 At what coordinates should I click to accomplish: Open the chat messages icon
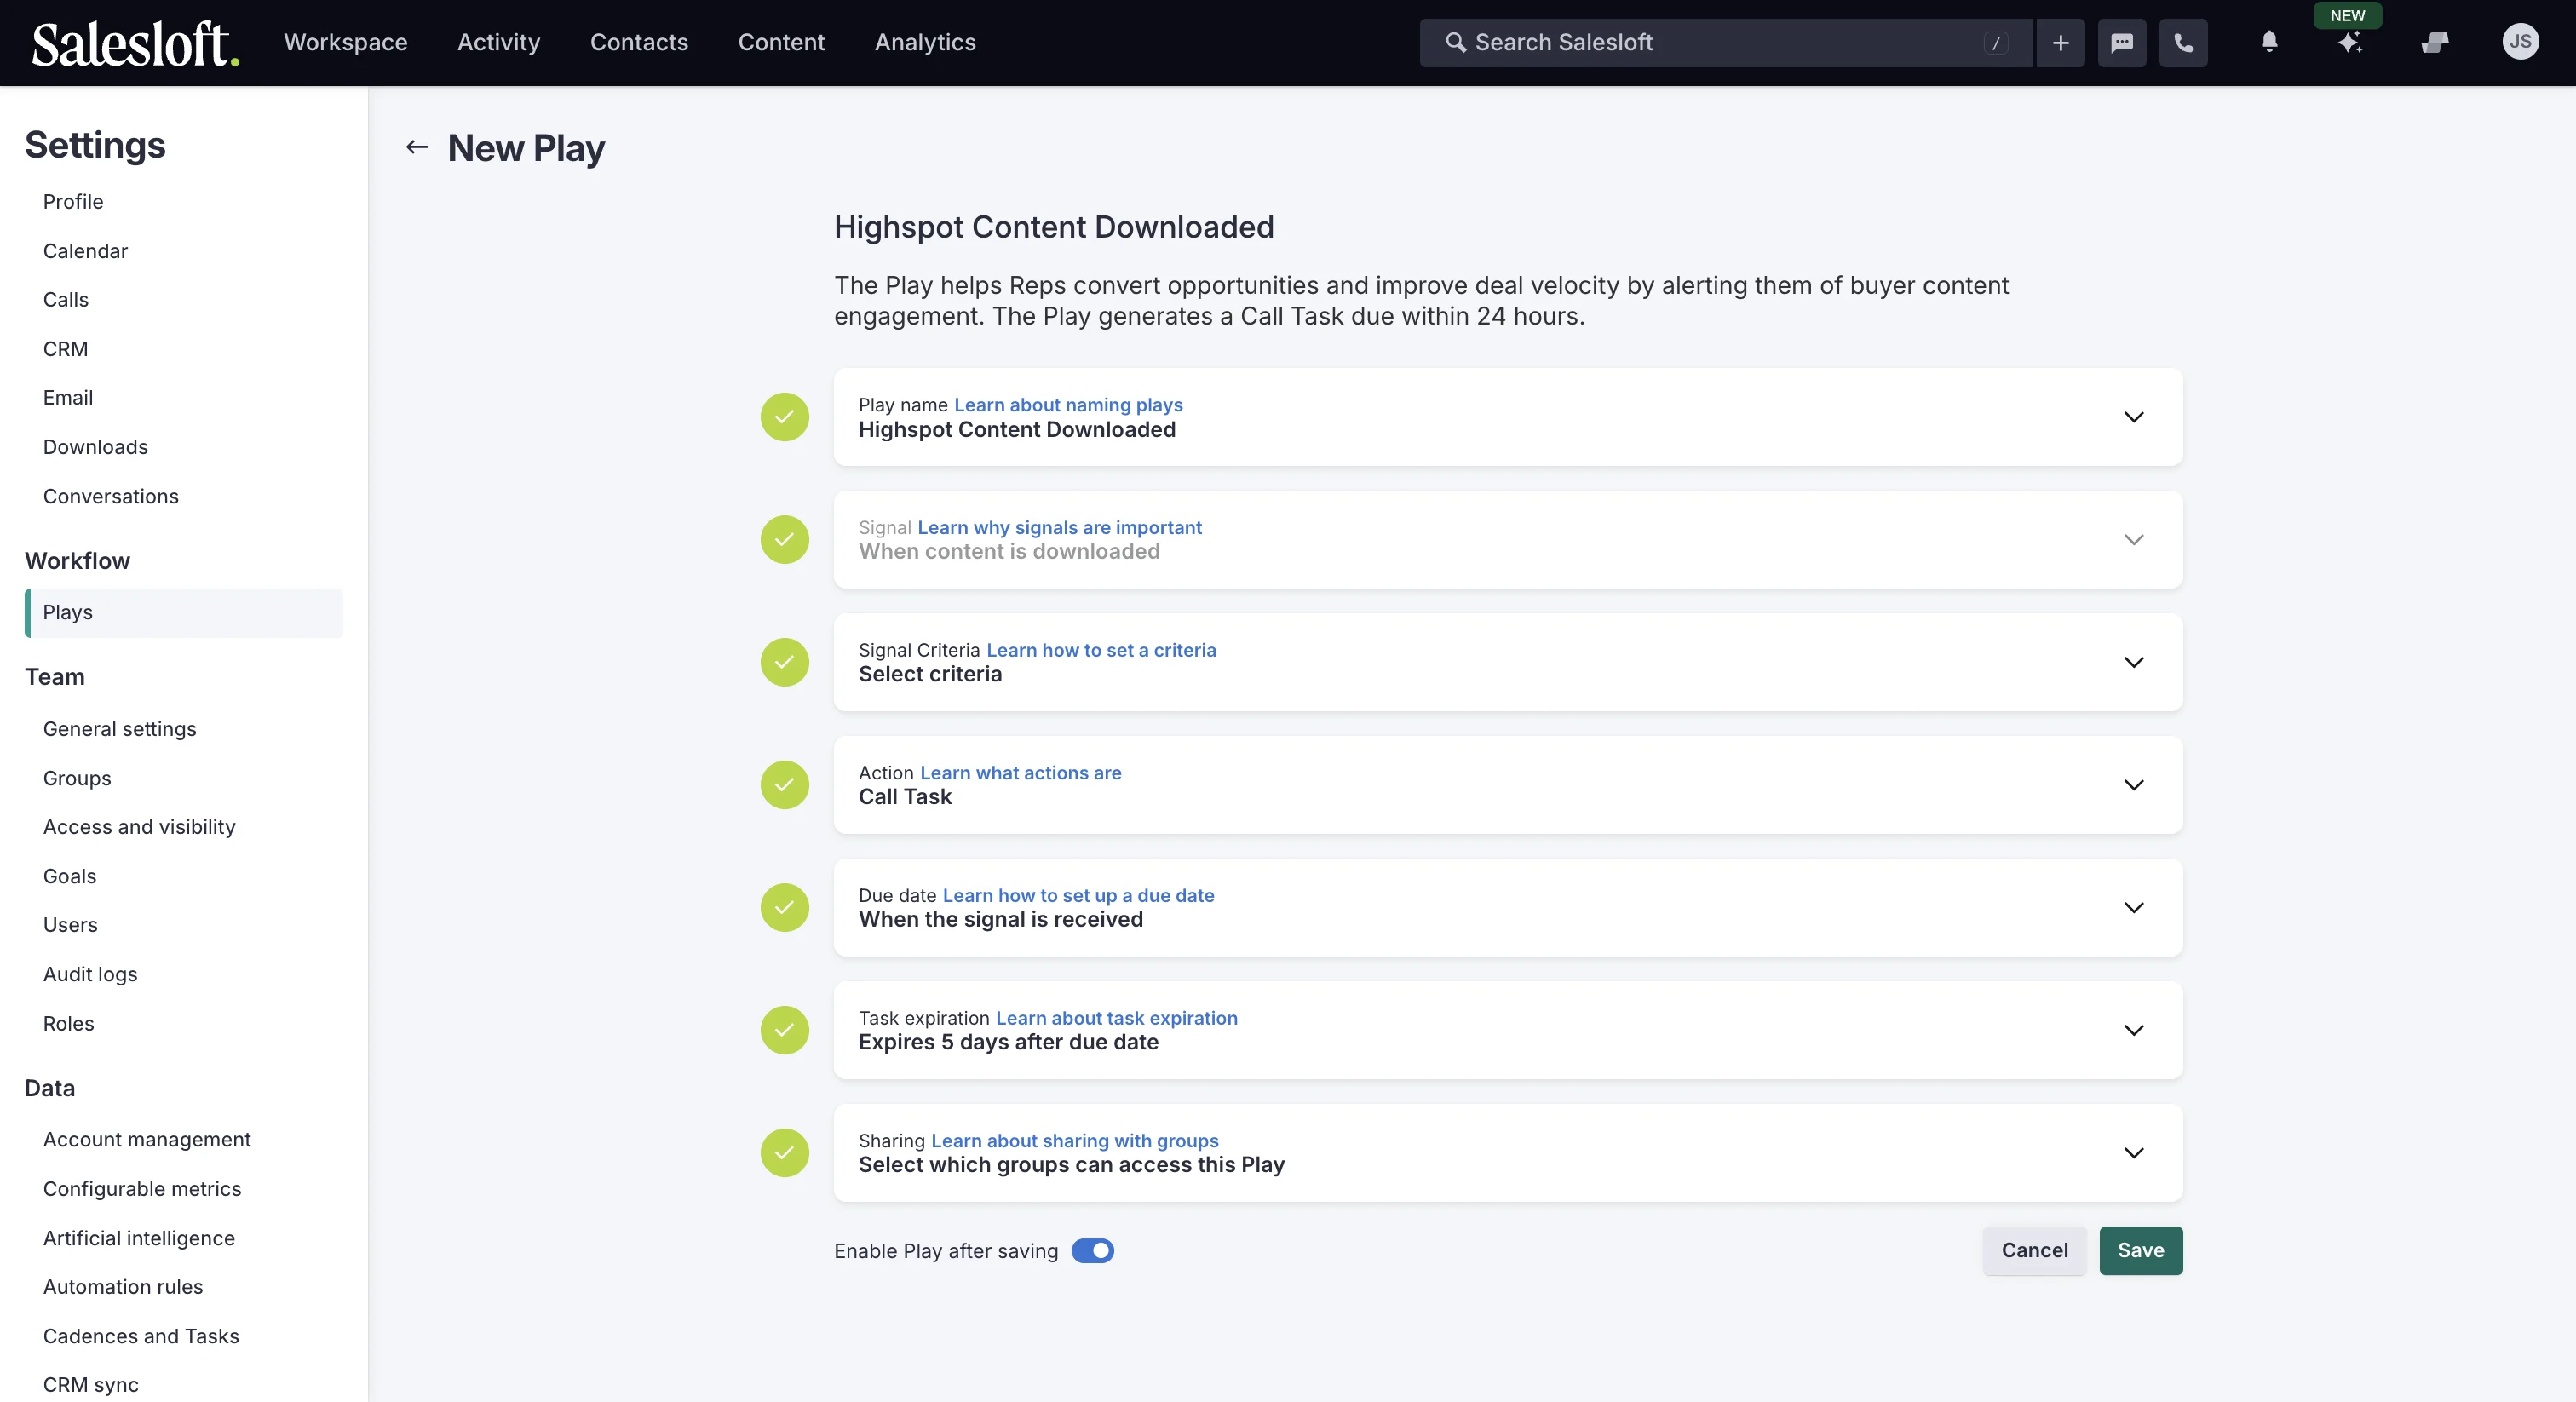[2122, 43]
